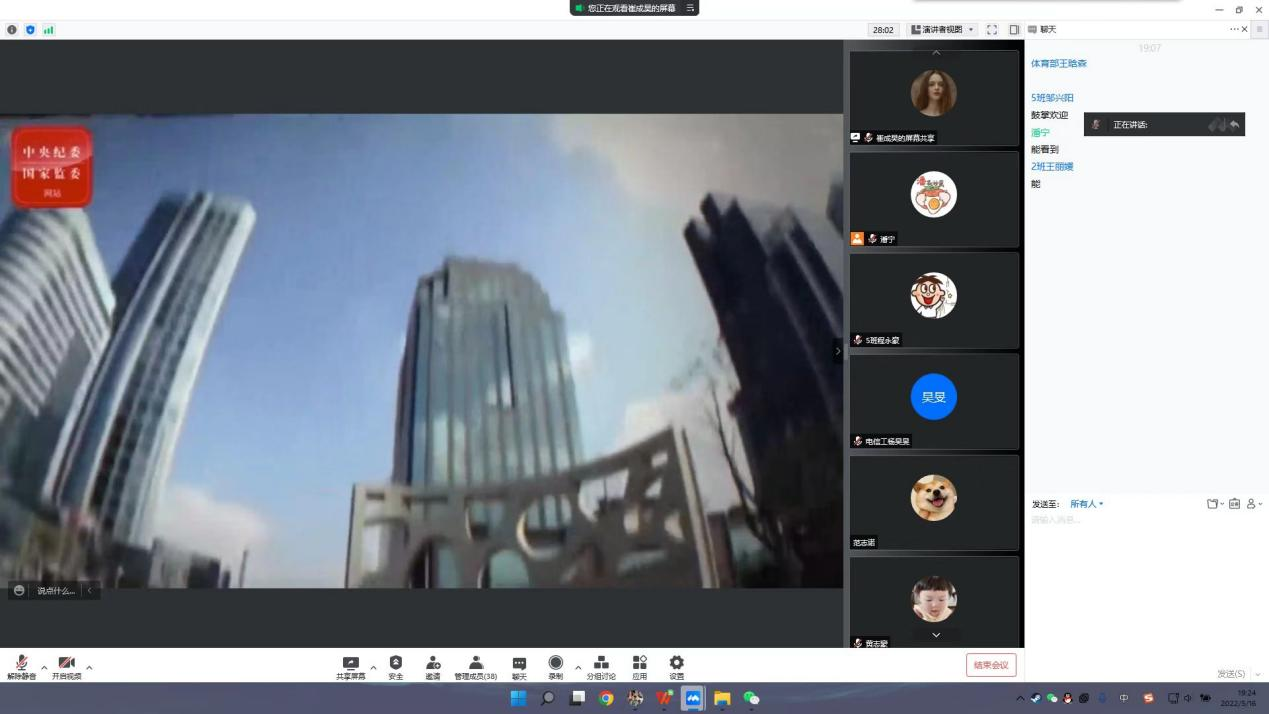This screenshot has height=714, width=1269.
Task: Unmute the microphone (解除静音)
Action: [x=21, y=667]
